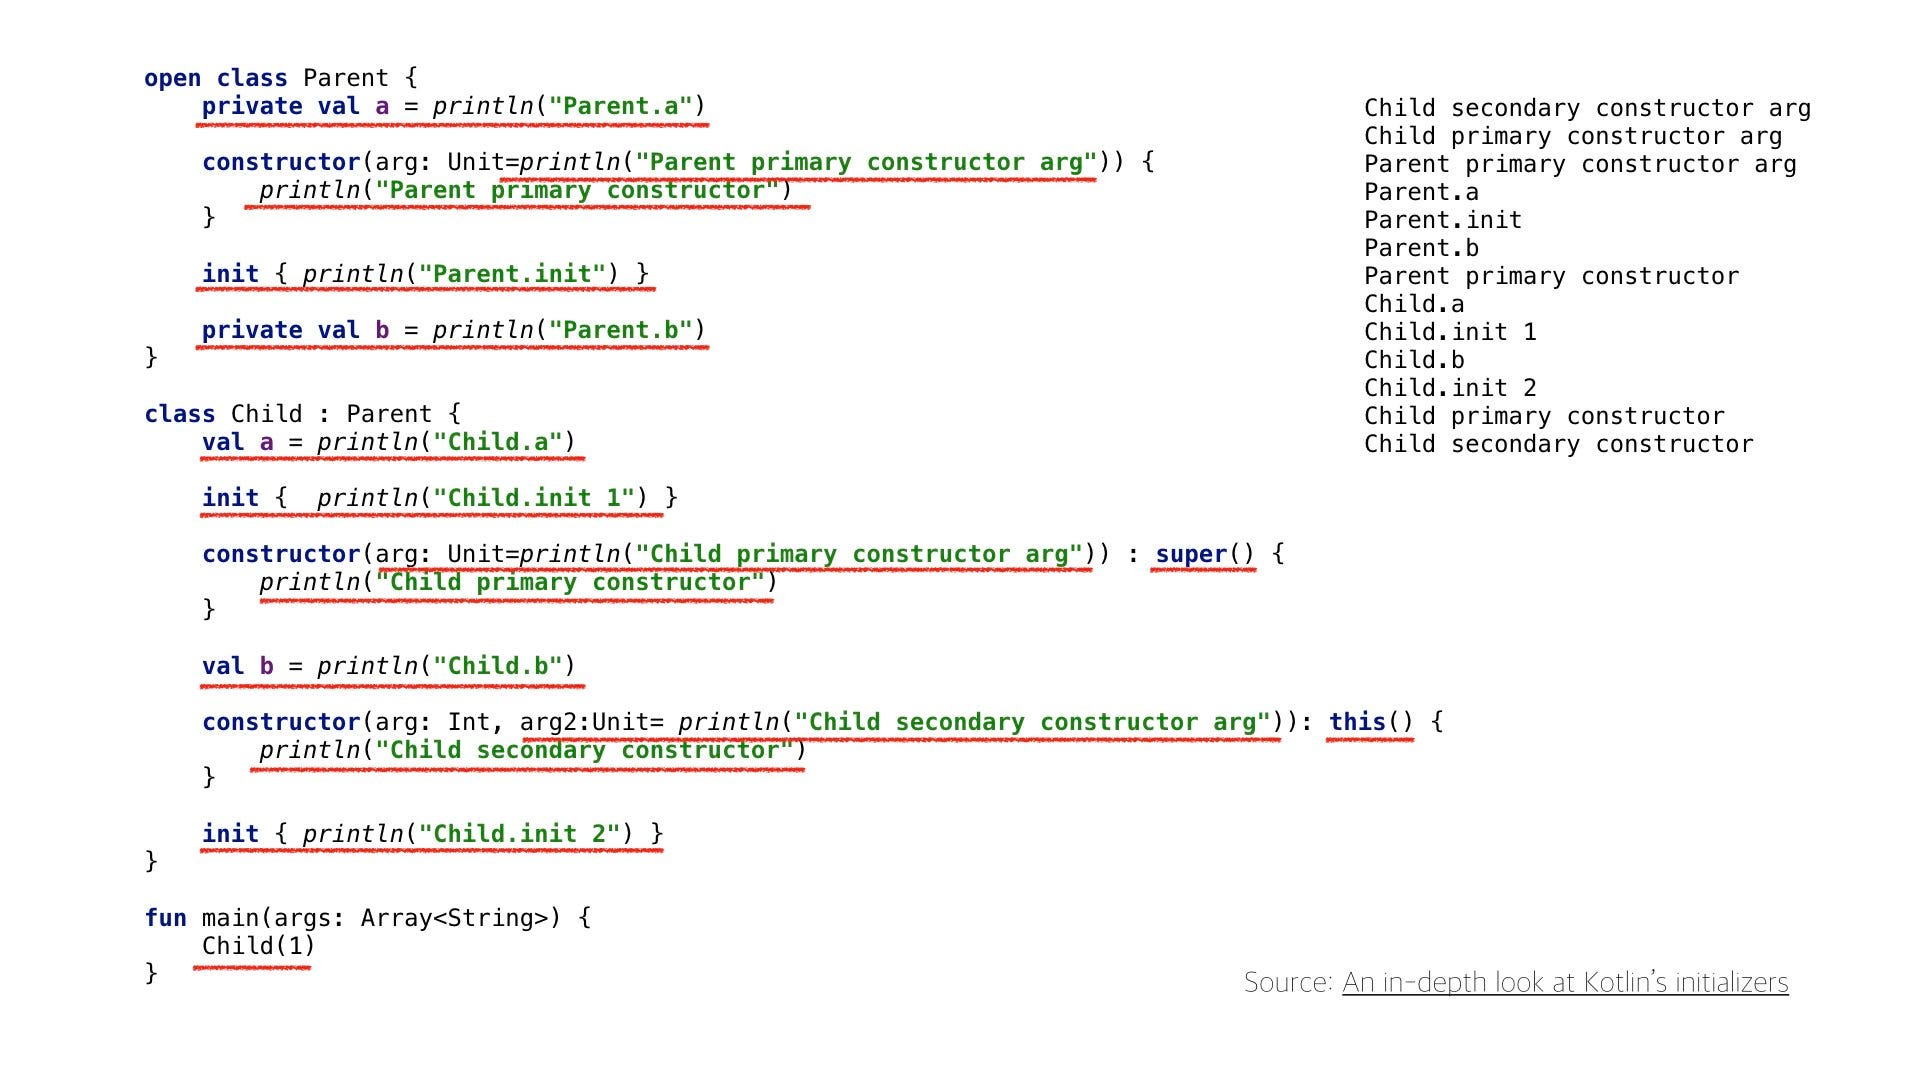
Task: Click the 'init { println("Child.init 2") }' line
Action: point(433,834)
